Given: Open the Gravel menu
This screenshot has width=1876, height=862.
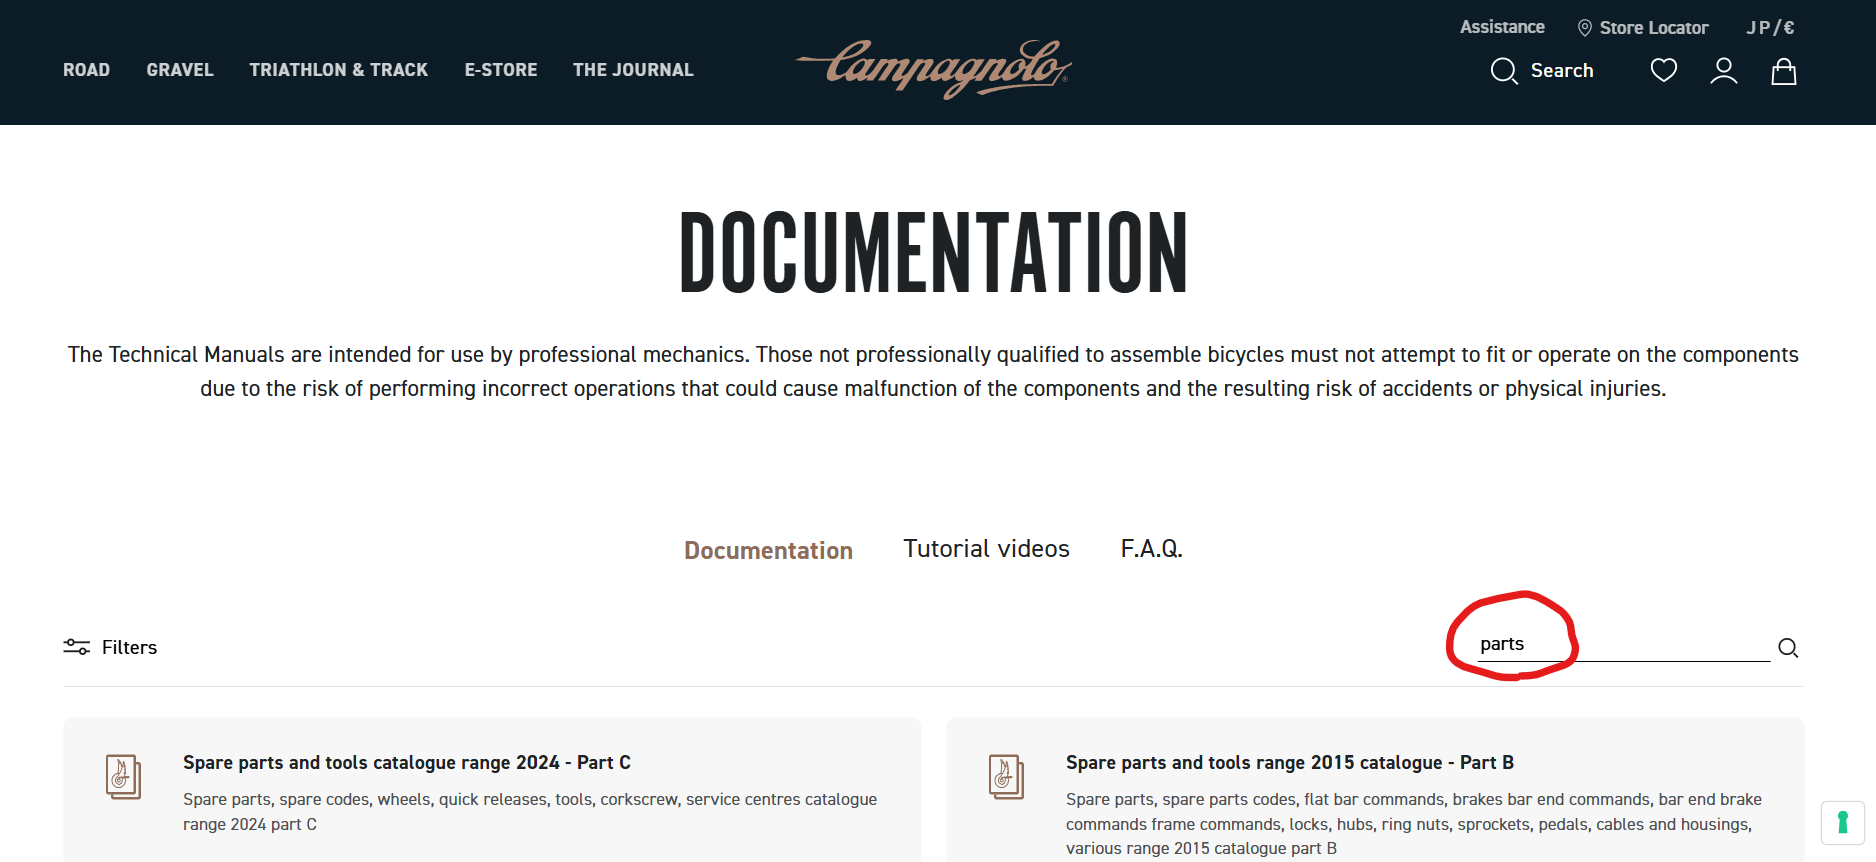Looking at the screenshot, I should point(180,70).
